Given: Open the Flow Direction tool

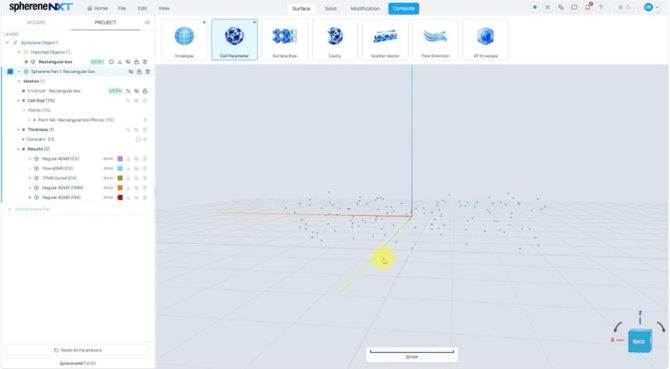Looking at the screenshot, I should 435,39.
